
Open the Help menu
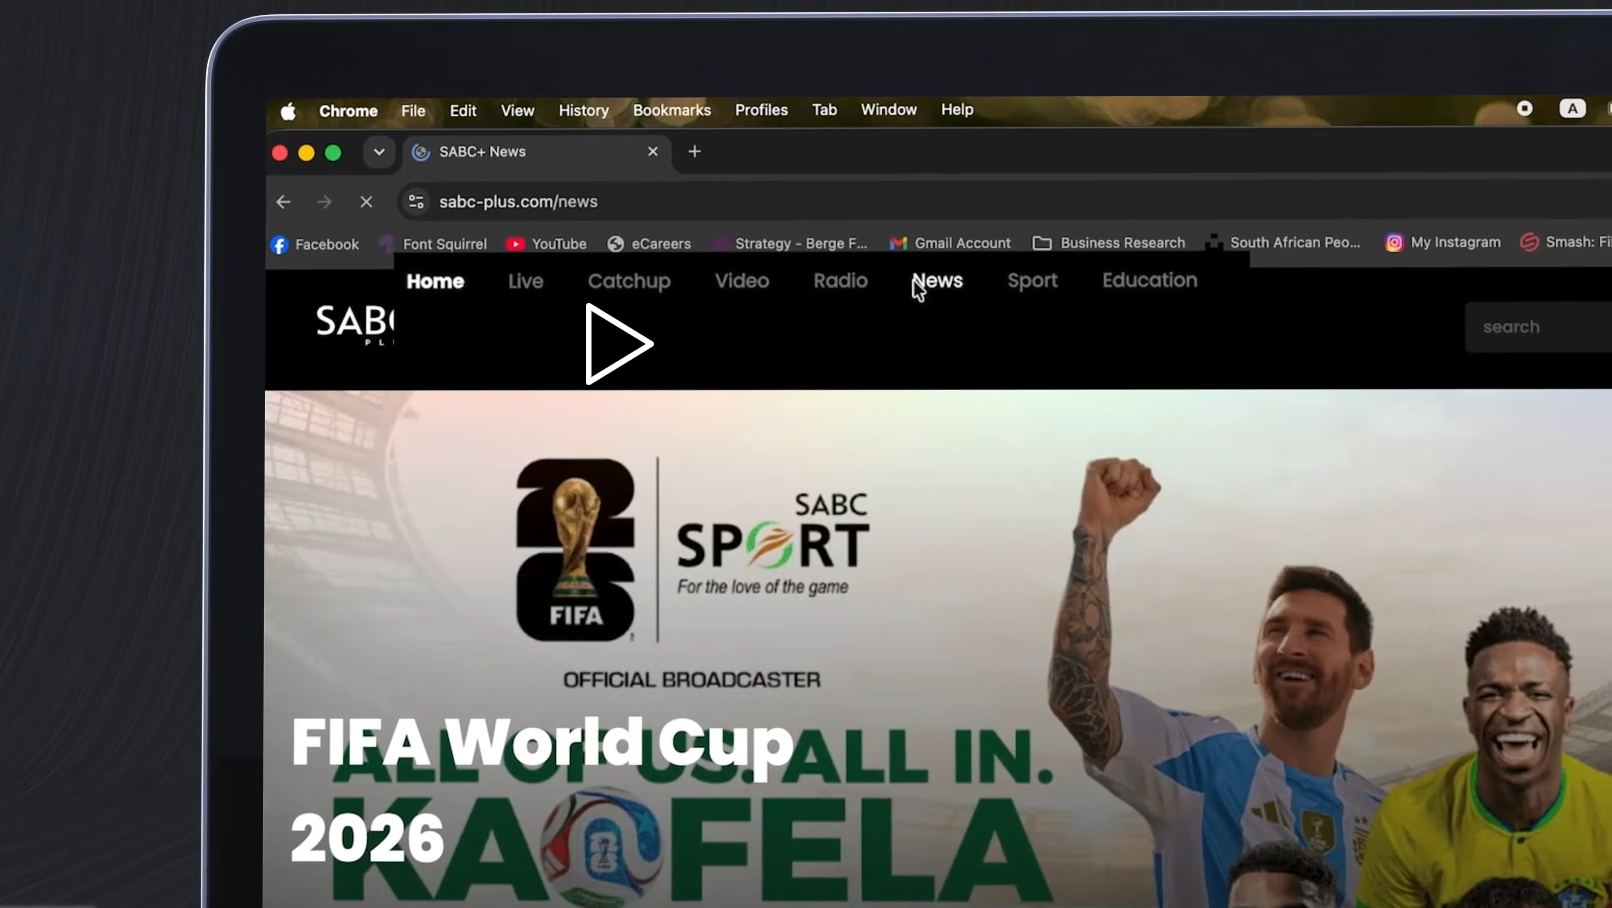[957, 110]
